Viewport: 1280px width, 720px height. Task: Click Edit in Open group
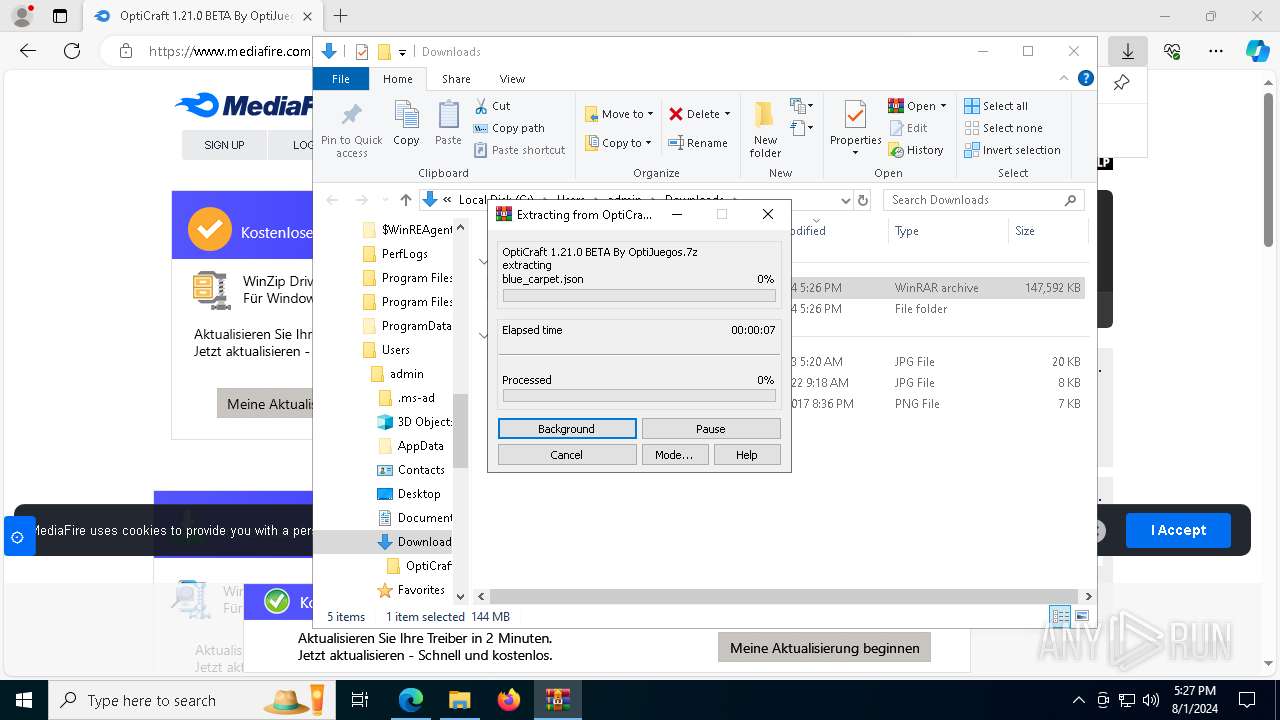pyautogui.click(x=908, y=128)
